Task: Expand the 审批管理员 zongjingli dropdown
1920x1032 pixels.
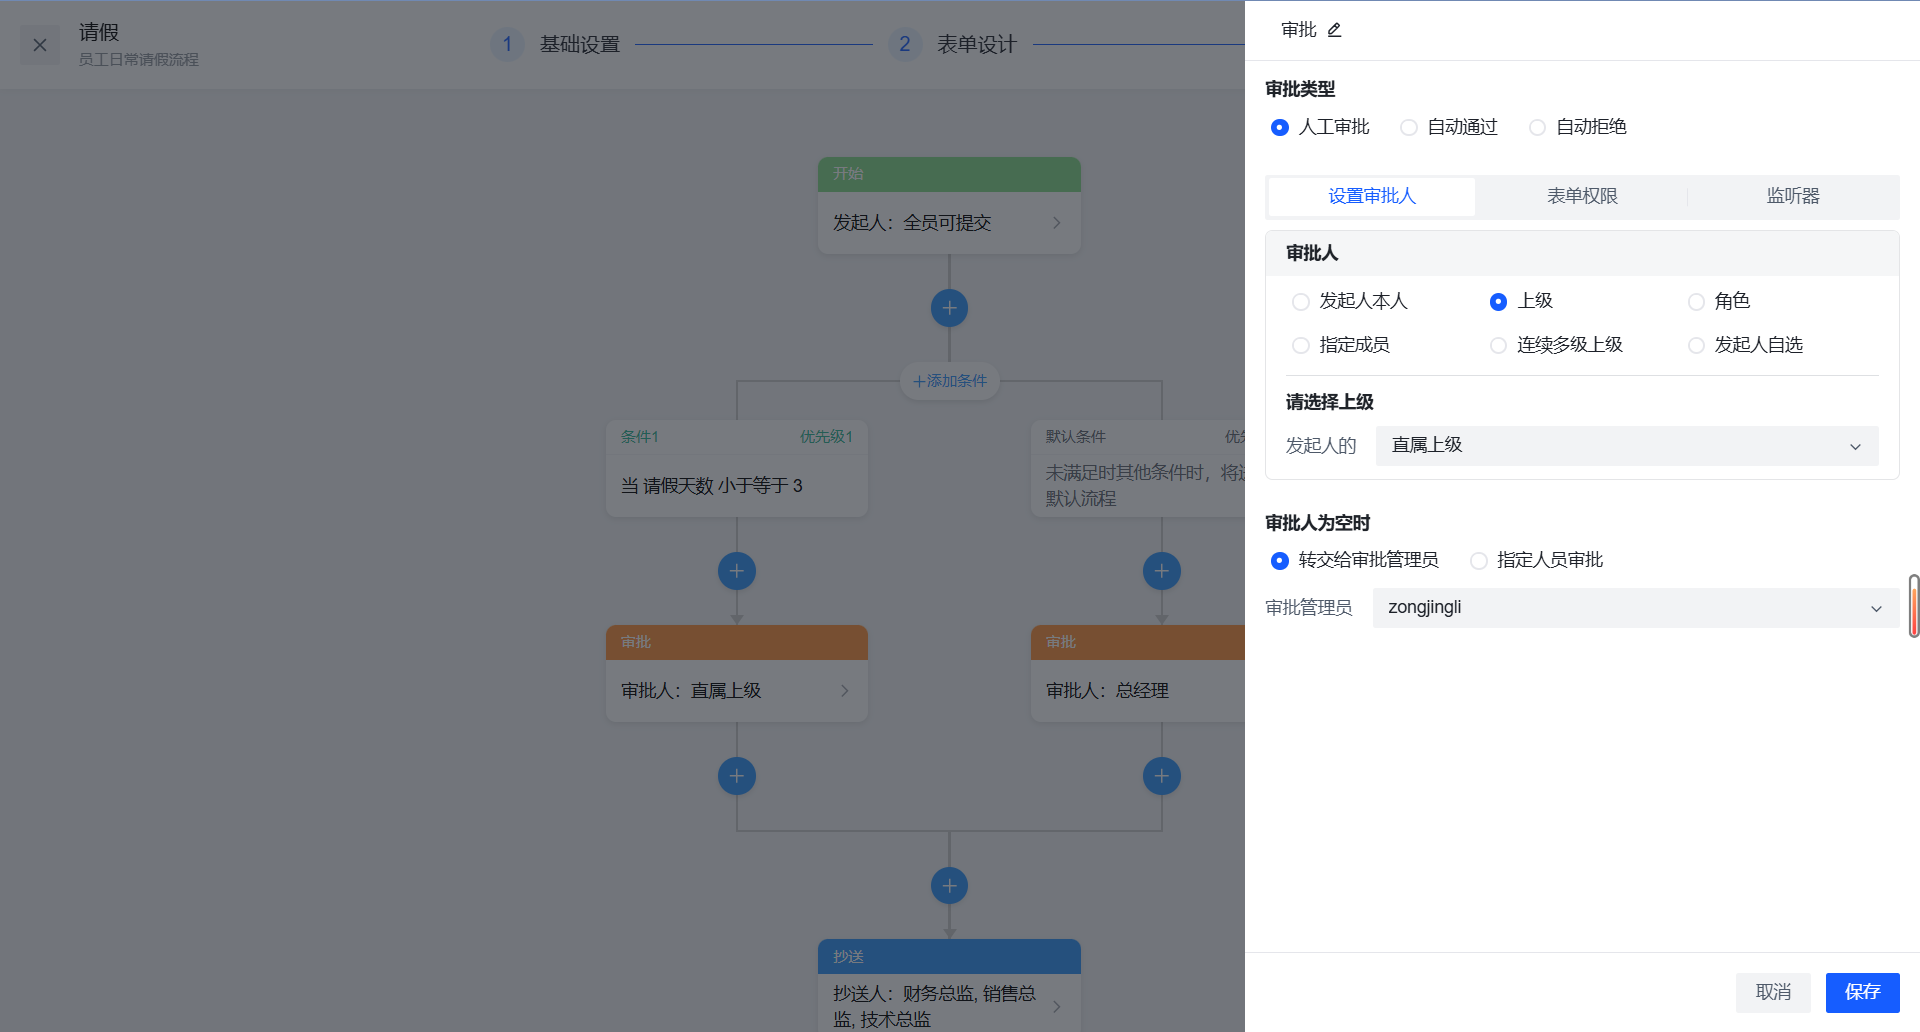Action: pyautogui.click(x=1635, y=608)
